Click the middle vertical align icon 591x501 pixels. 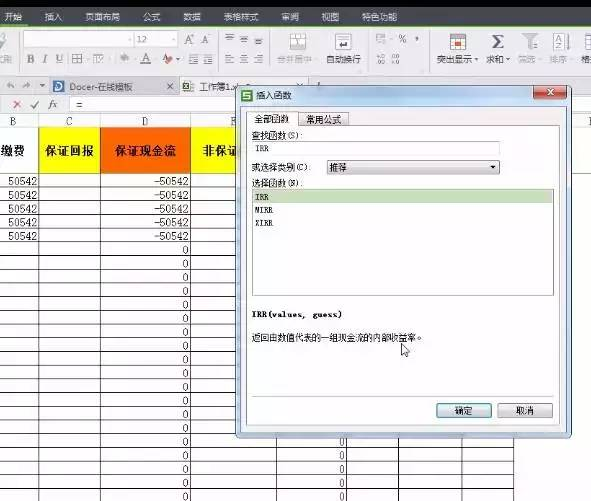(x=244, y=39)
